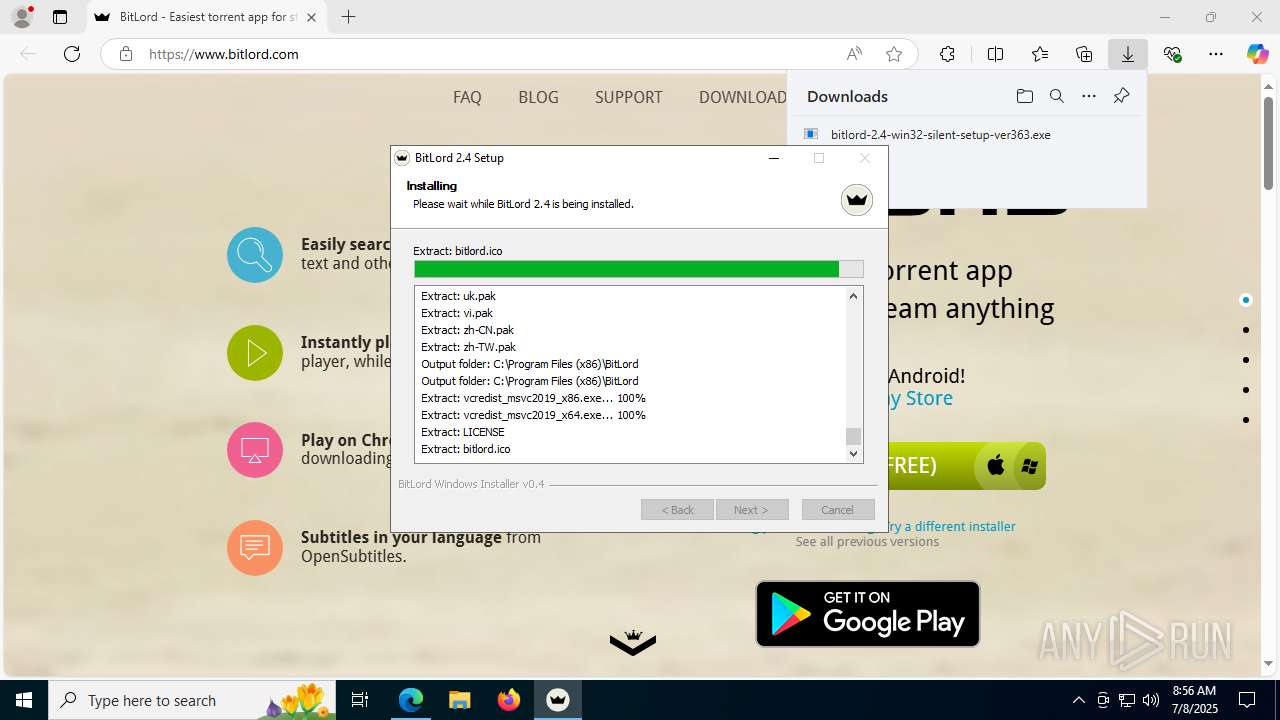Add this page to favorites star
Image resolution: width=1280 pixels, height=720 pixels.
pyautogui.click(x=894, y=54)
